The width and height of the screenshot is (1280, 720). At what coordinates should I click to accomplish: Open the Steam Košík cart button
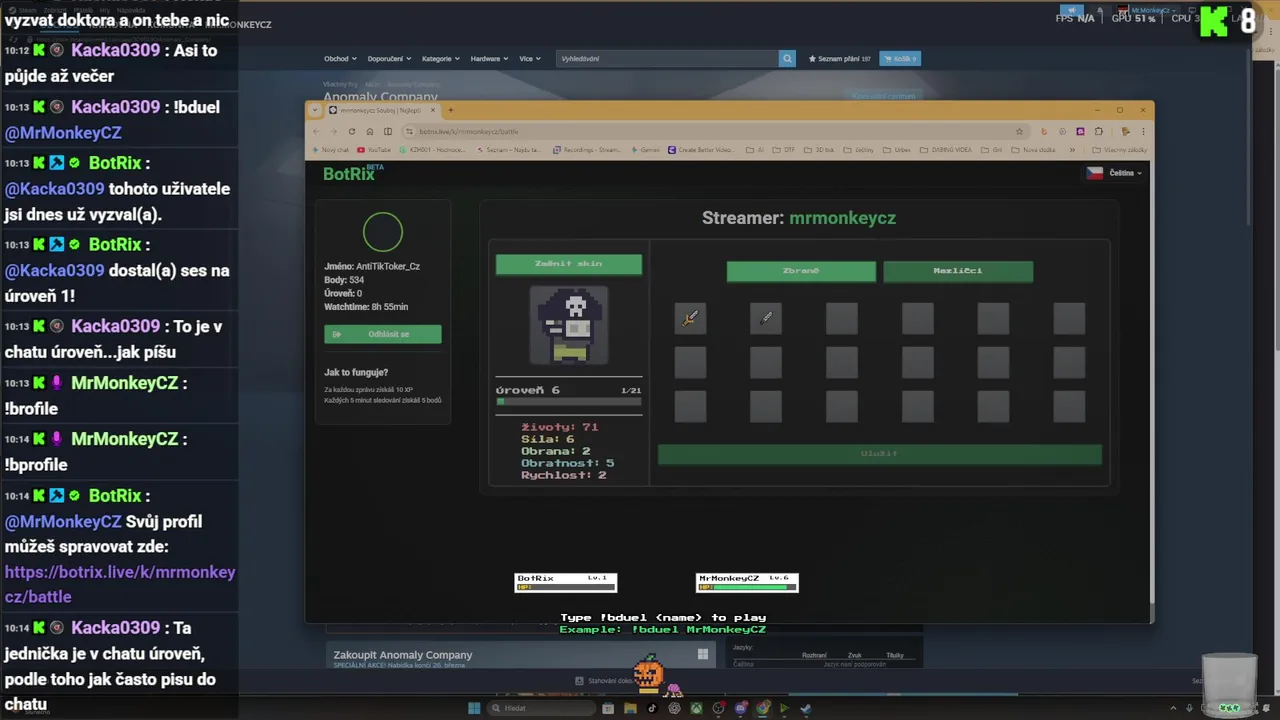click(900, 58)
